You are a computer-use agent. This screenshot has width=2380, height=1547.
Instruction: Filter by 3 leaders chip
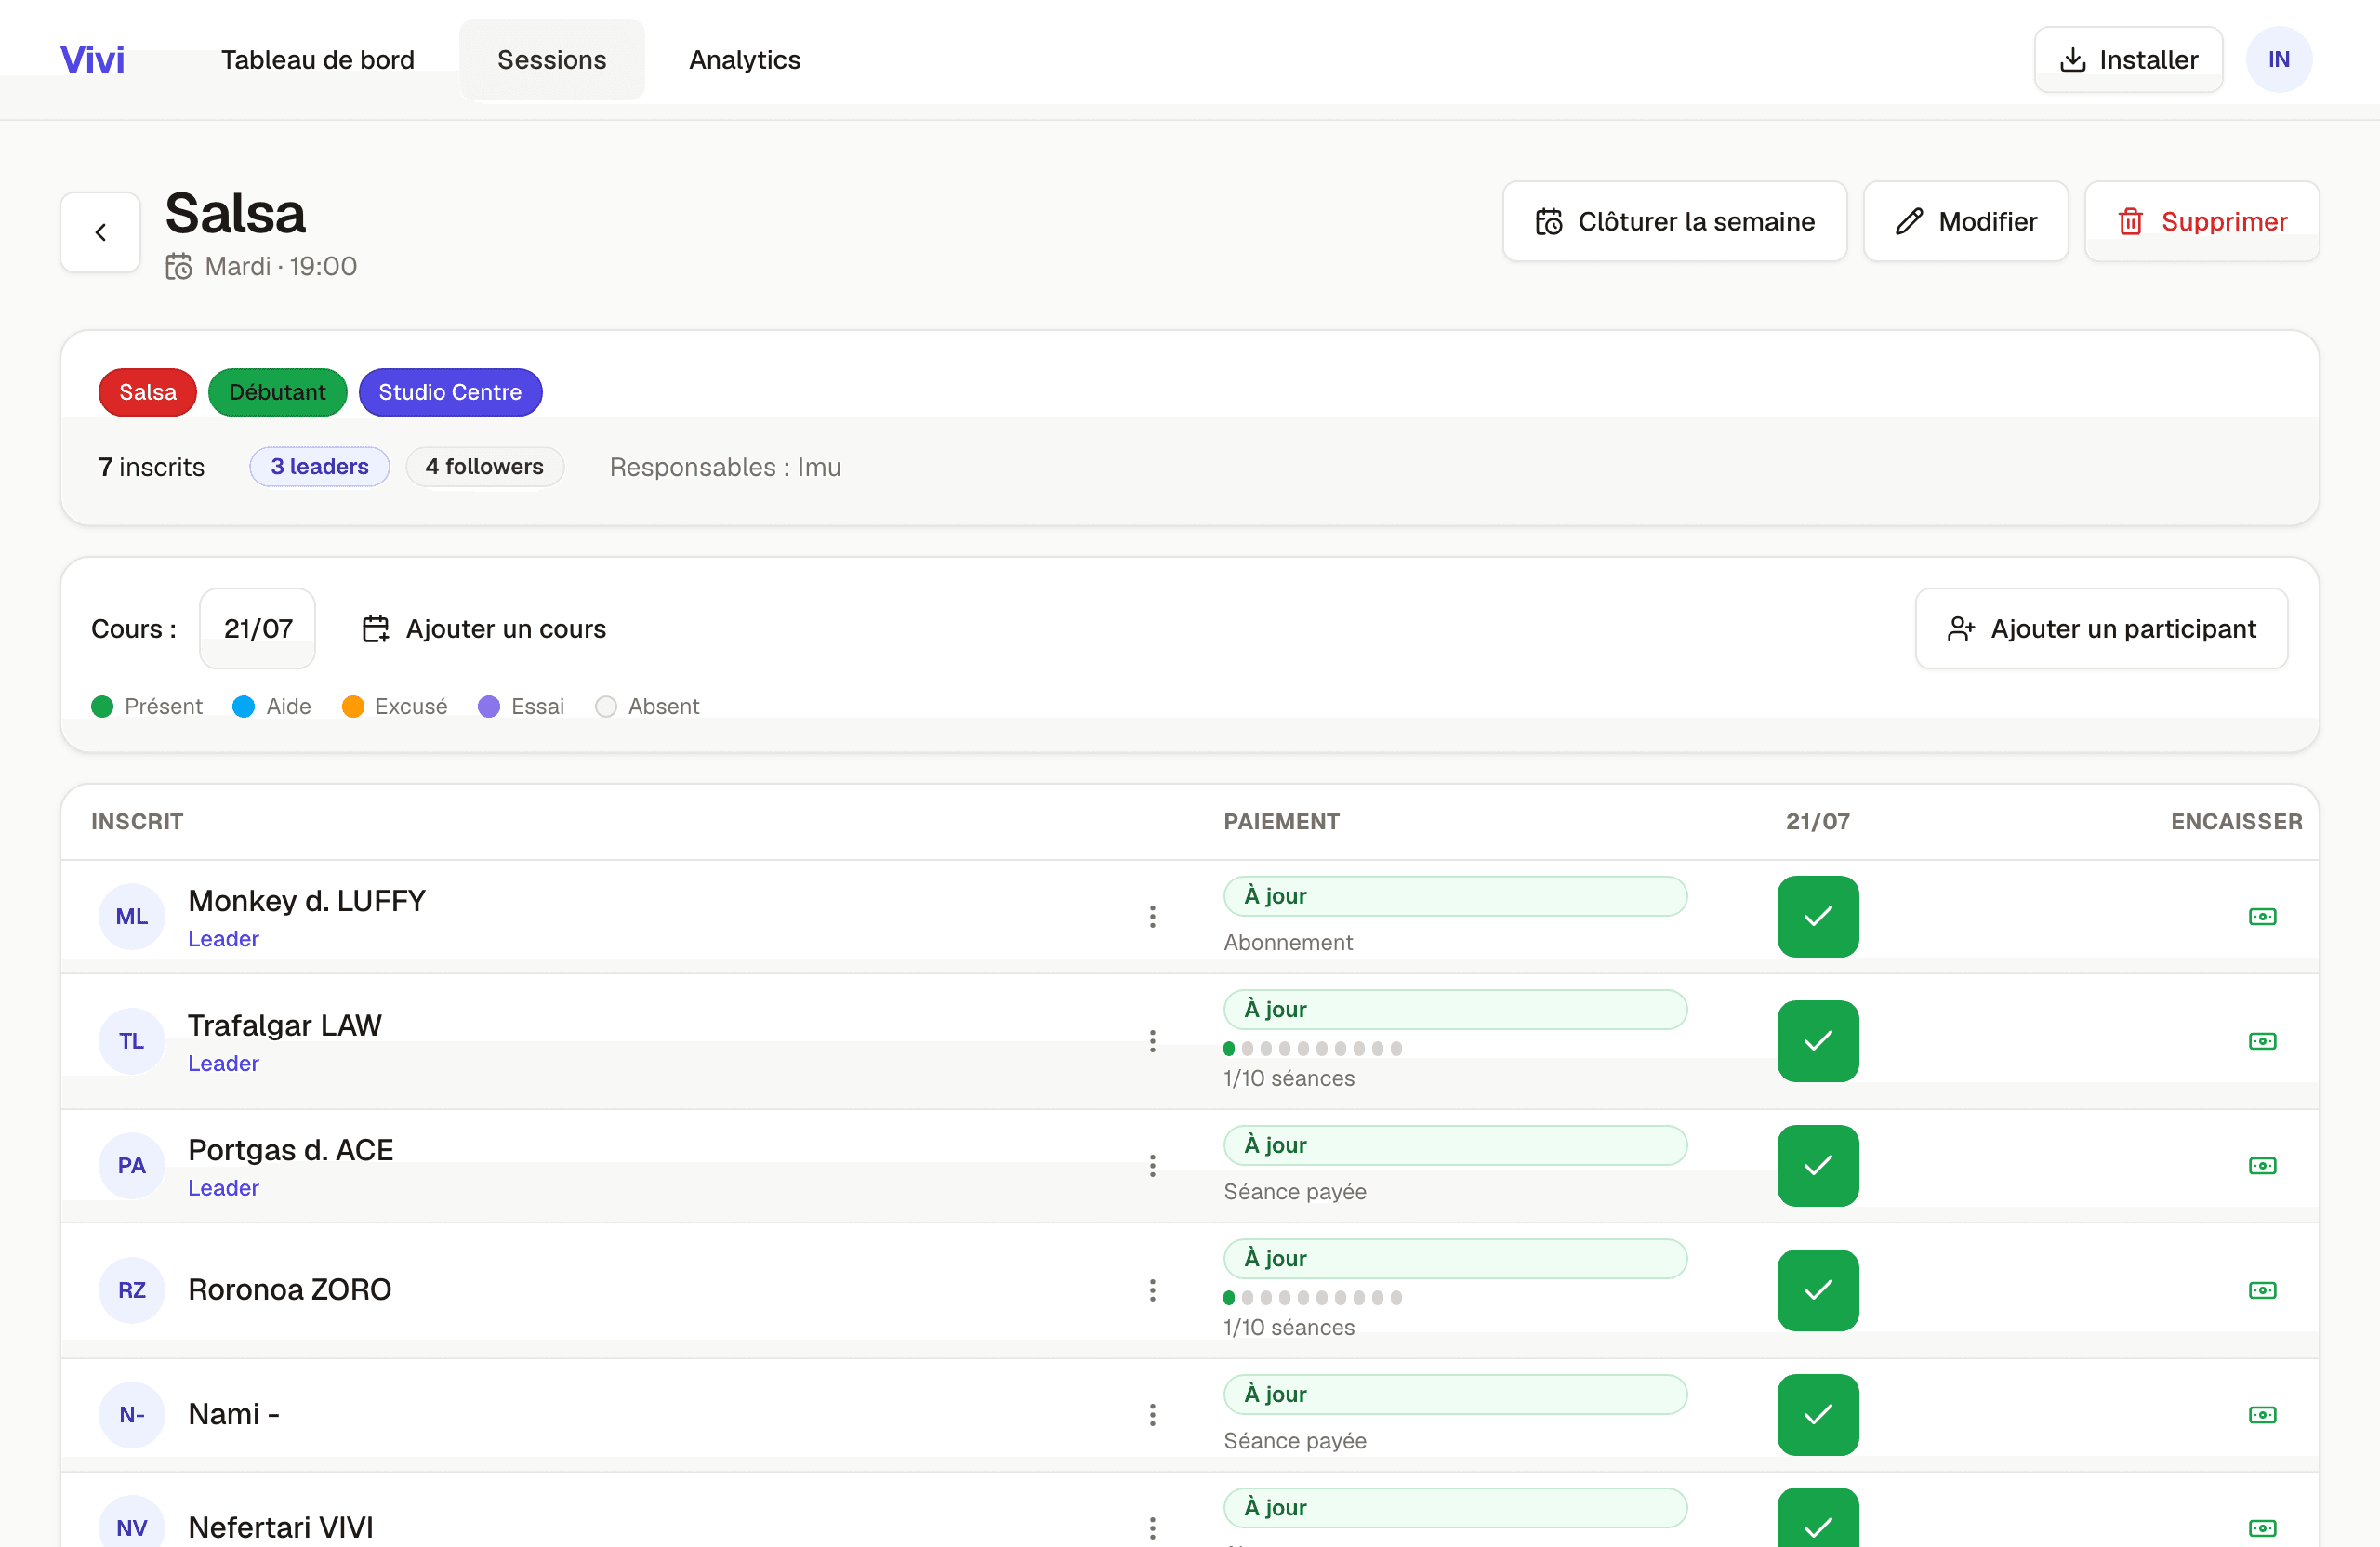tap(319, 467)
